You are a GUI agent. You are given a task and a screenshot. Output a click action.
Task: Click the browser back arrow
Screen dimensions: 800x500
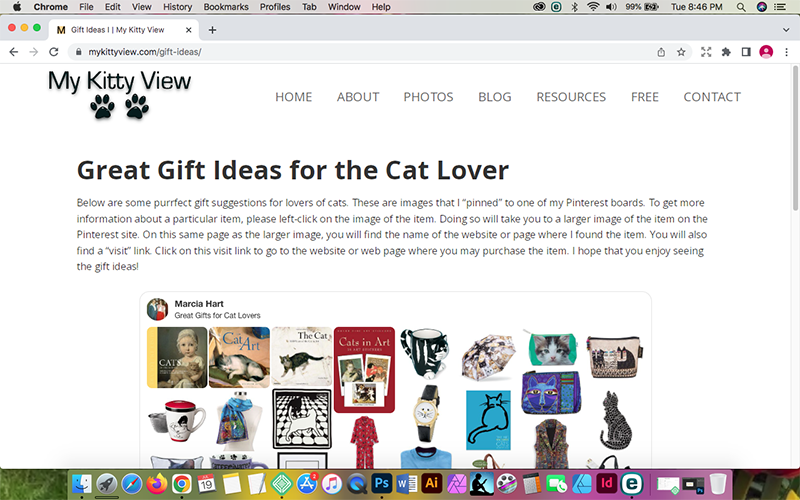pos(14,52)
